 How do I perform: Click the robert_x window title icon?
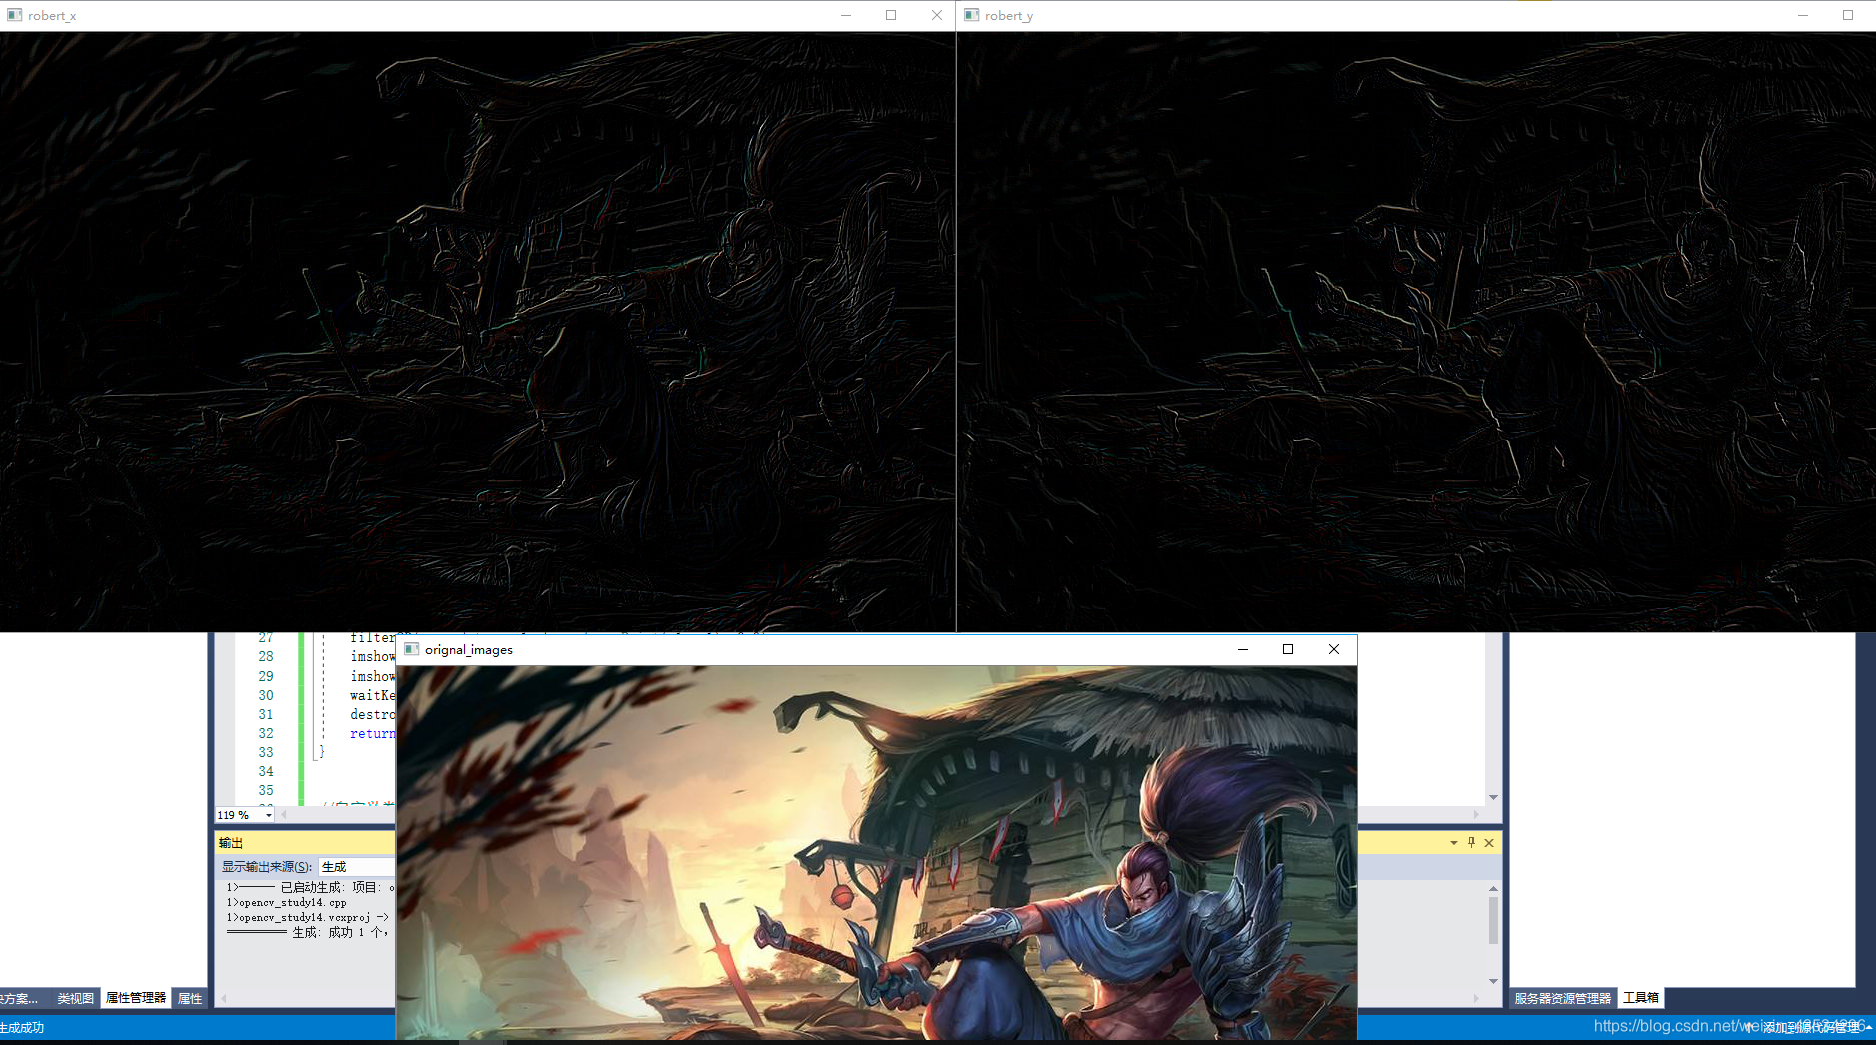[x=14, y=15]
